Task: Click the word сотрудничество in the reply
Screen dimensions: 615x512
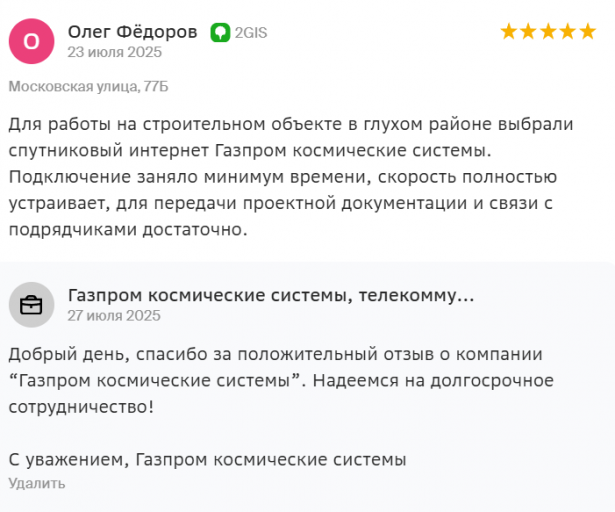Action: tap(81, 407)
